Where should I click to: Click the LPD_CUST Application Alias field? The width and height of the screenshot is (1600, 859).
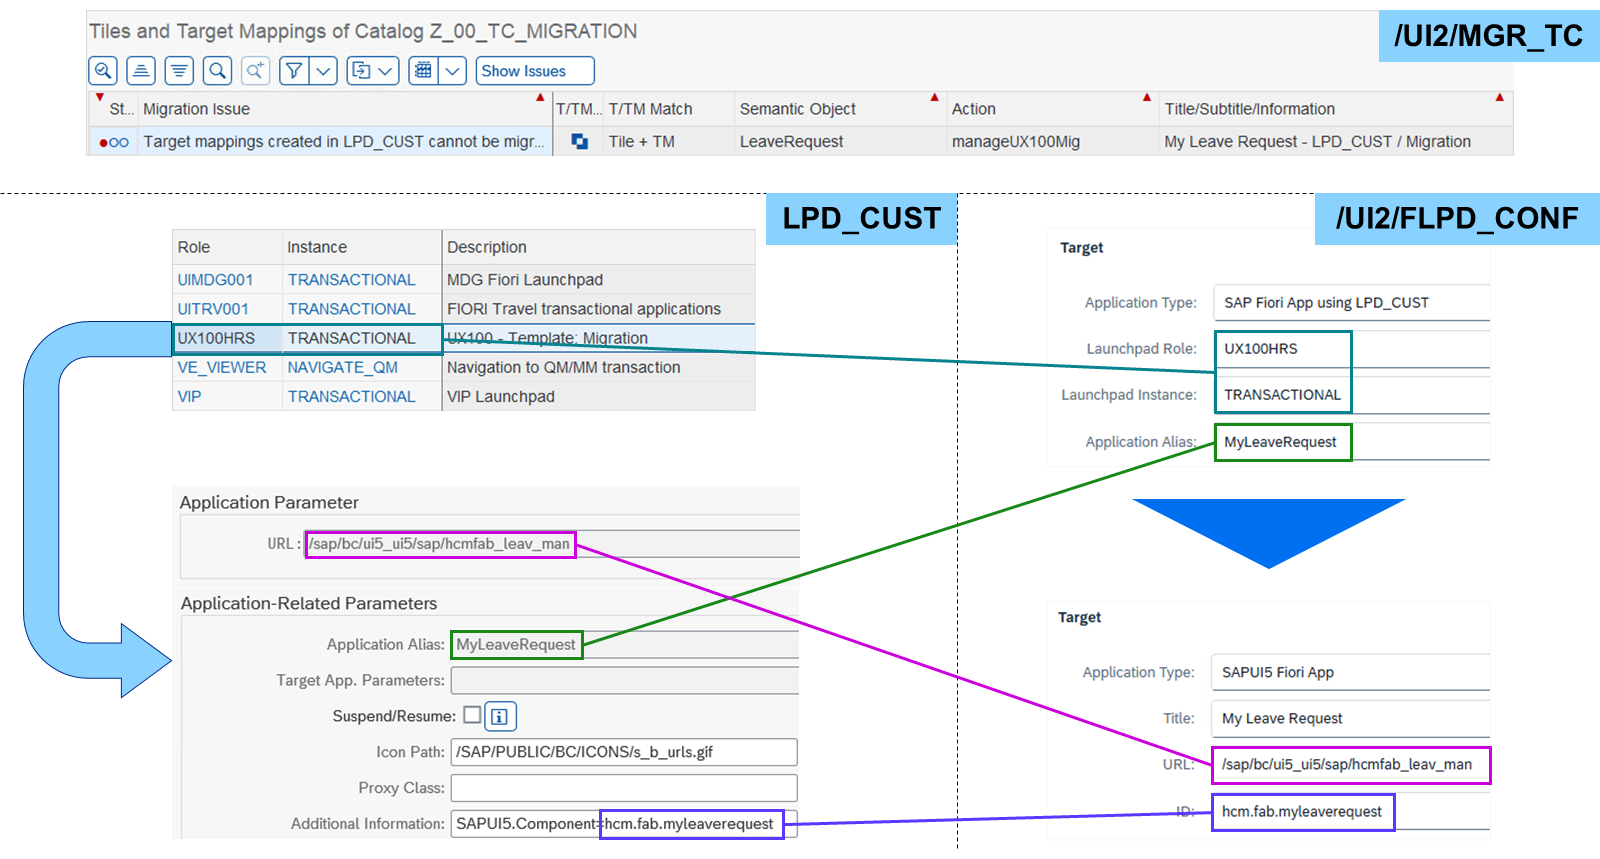pyautogui.click(x=625, y=645)
